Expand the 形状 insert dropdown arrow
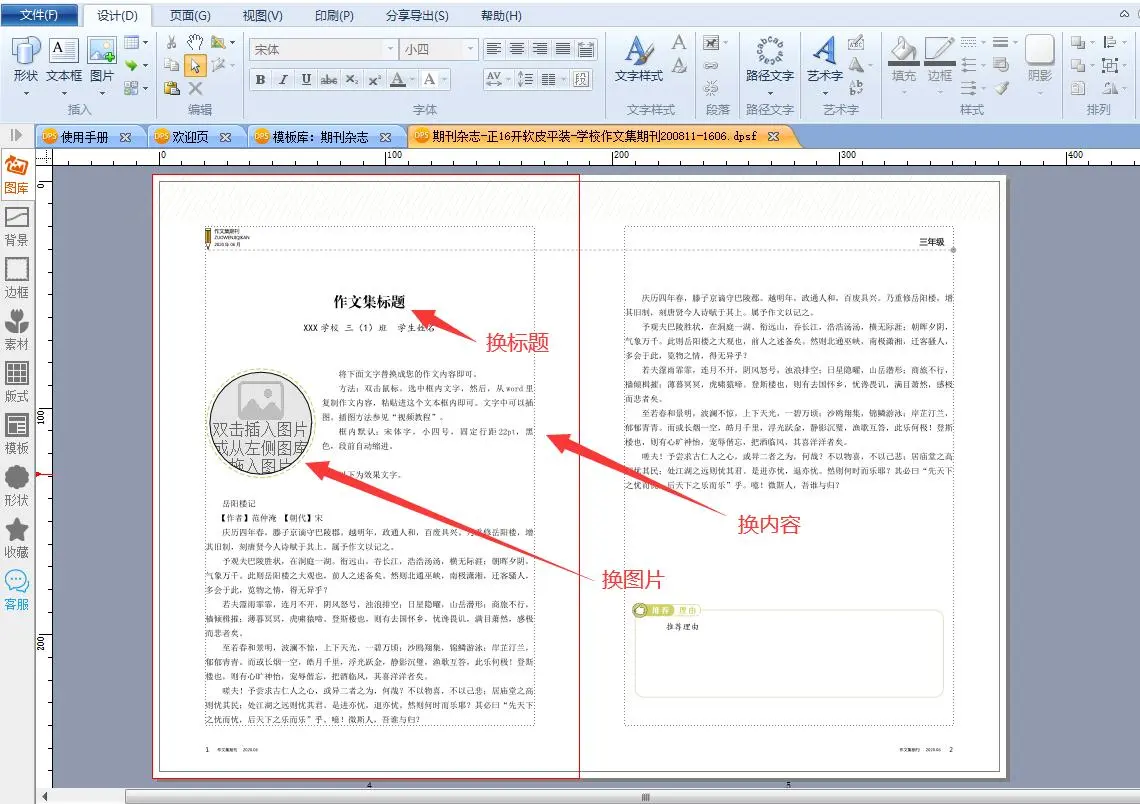 pyautogui.click(x=26, y=93)
